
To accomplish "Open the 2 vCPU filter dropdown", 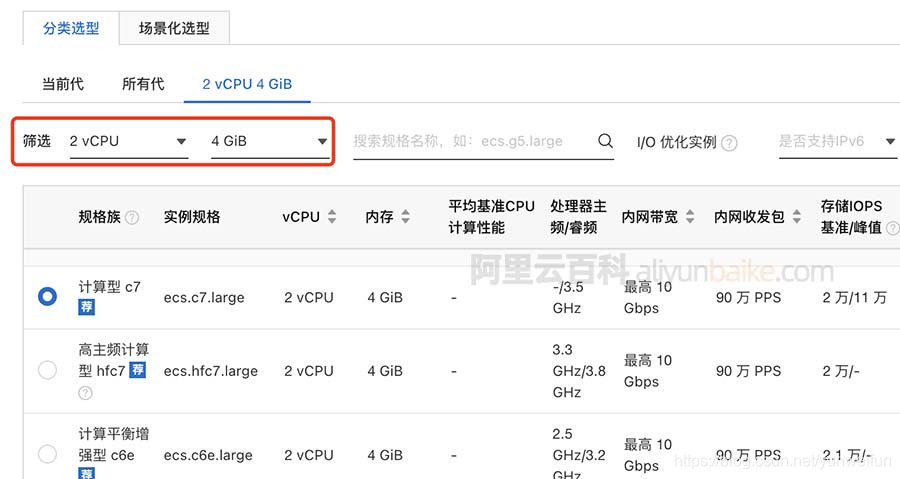I will point(129,142).
